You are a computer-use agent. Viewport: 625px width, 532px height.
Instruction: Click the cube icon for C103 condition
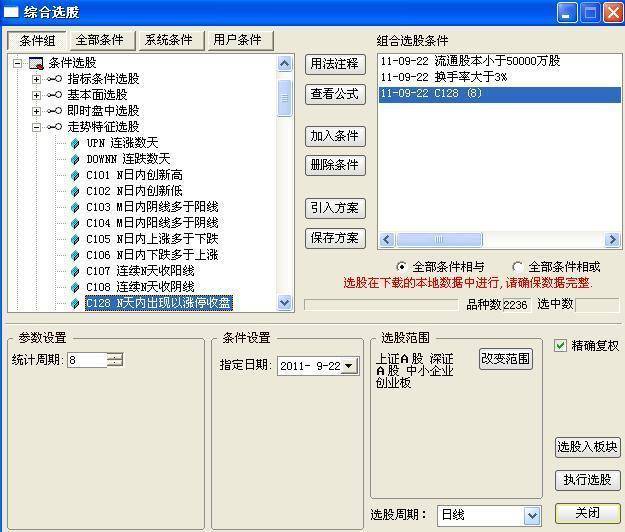coord(75,207)
